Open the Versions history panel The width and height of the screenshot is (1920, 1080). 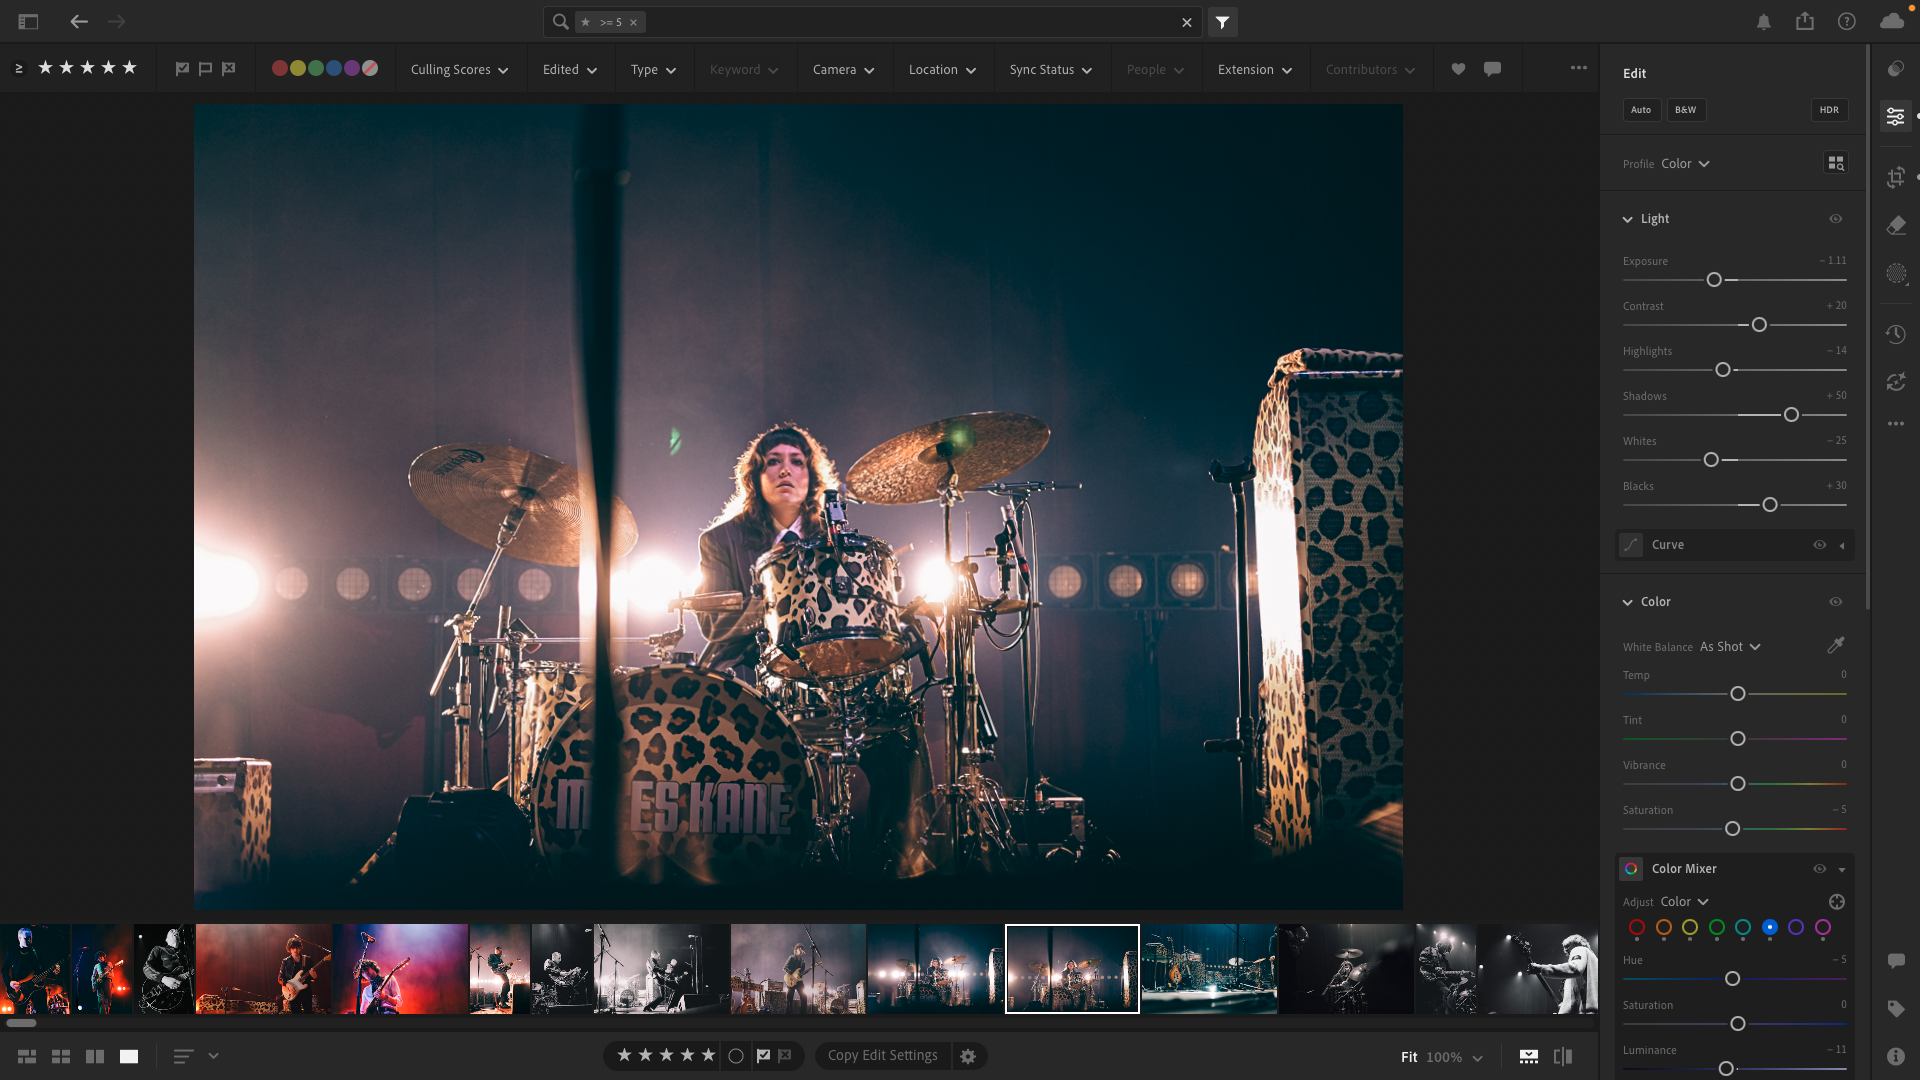pos(1895,334)
